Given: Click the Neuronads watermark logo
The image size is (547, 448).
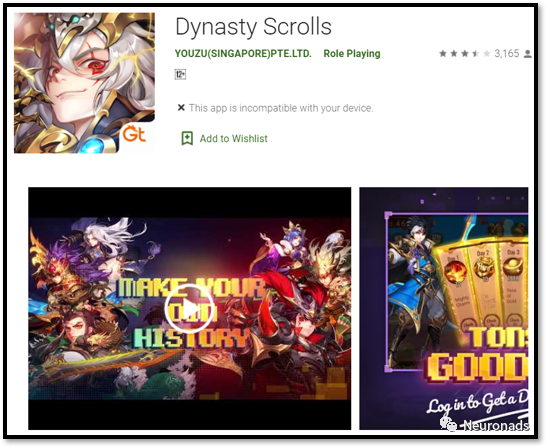Looking at the screenshot, I should (x=485, y=425).
